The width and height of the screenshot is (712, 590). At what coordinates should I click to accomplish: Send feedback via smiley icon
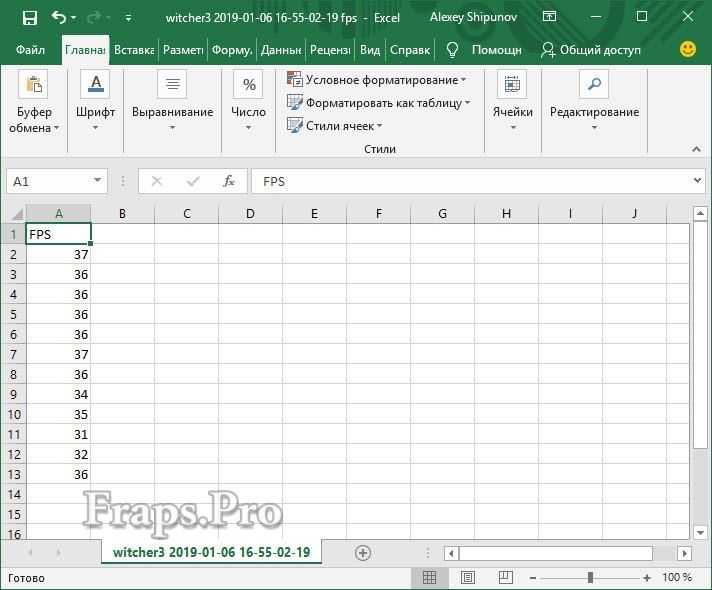pos(687,49)
